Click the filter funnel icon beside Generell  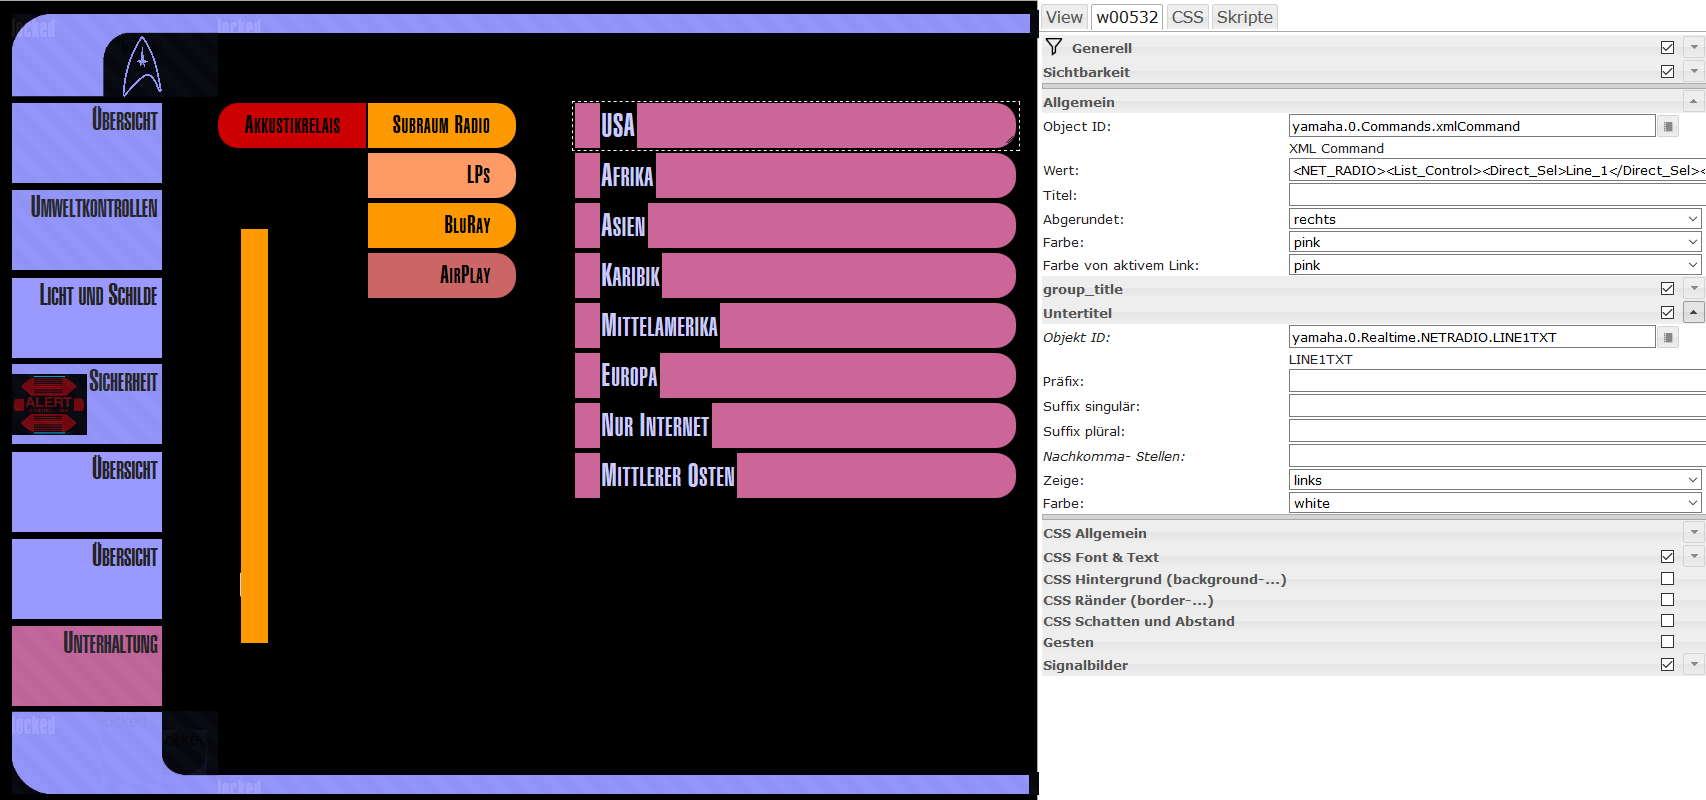click(1054, 47)
